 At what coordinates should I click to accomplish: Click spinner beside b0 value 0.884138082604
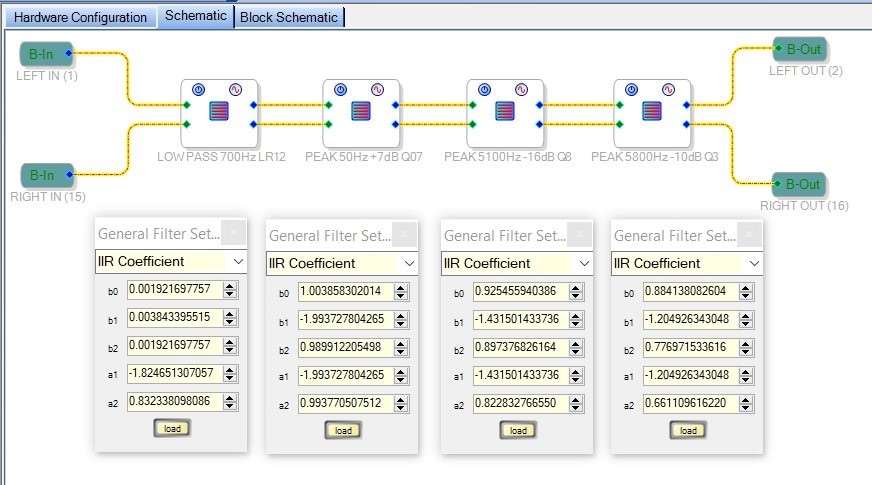pyautogui.click(x=746, y=291)
